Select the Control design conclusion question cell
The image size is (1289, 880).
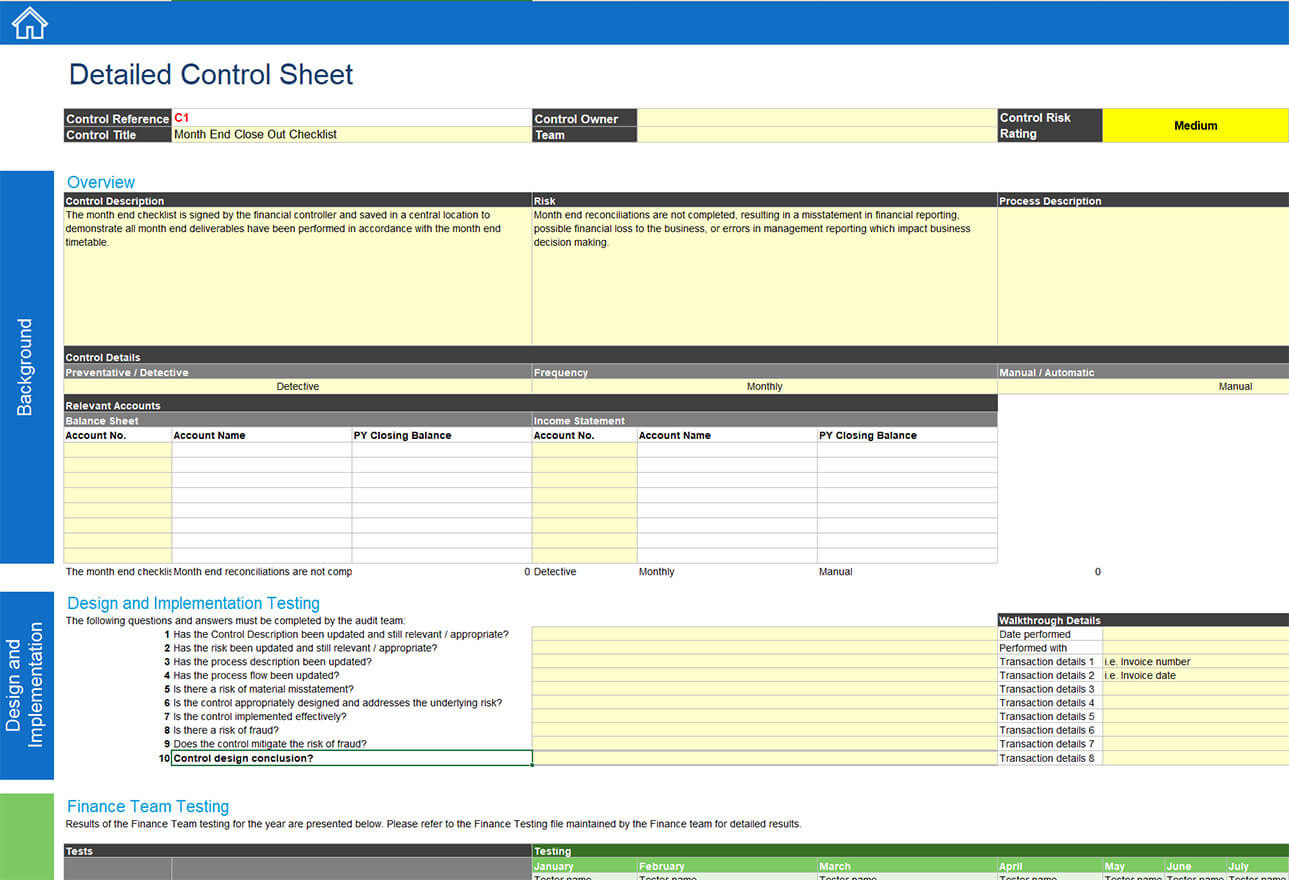[x=350, y=757]
